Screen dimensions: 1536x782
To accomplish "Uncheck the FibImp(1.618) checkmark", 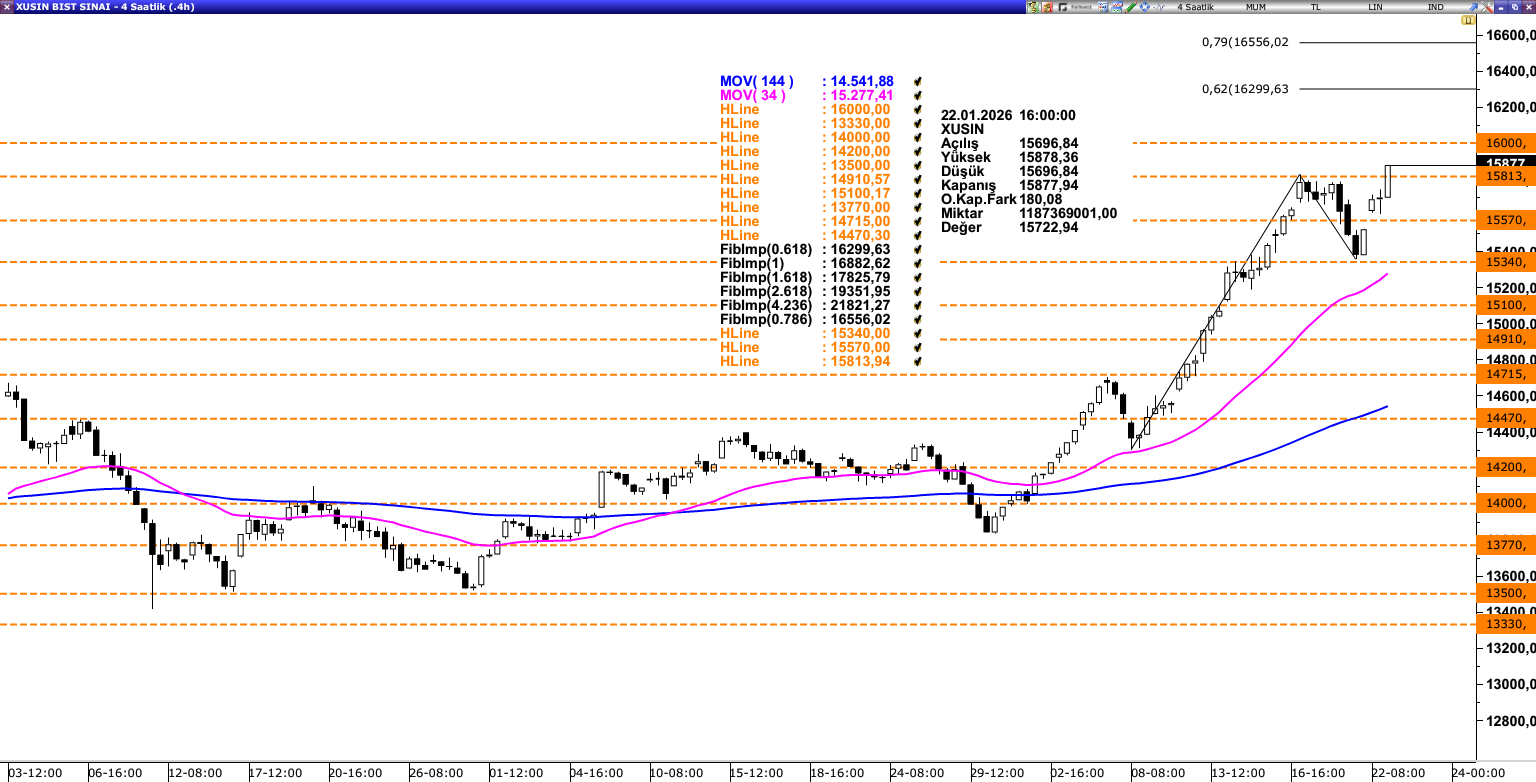I will coord(917,277).
